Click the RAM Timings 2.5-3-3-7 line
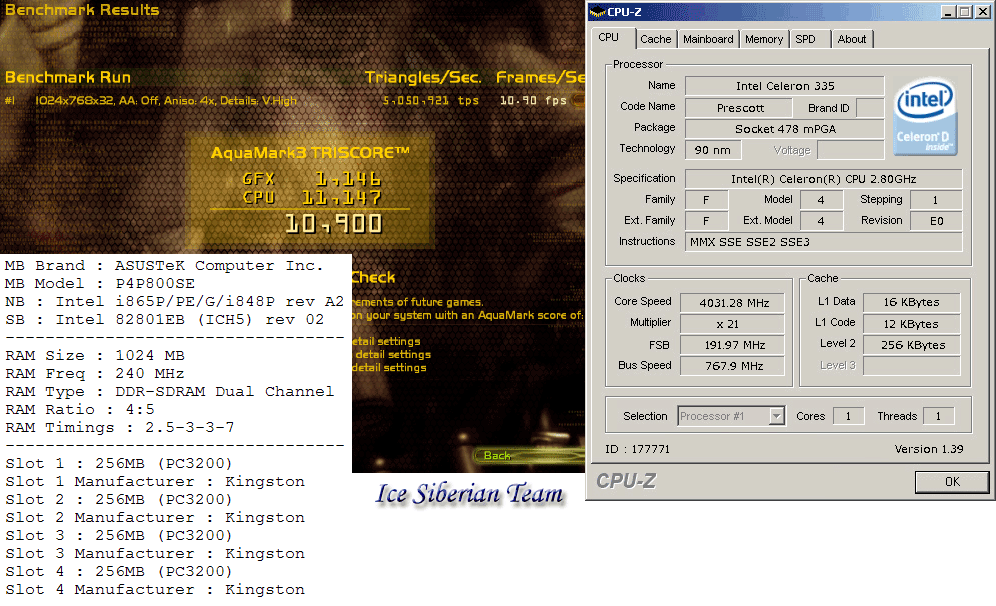The width and height of the screenshot is (996, 606). coord(119,428)
